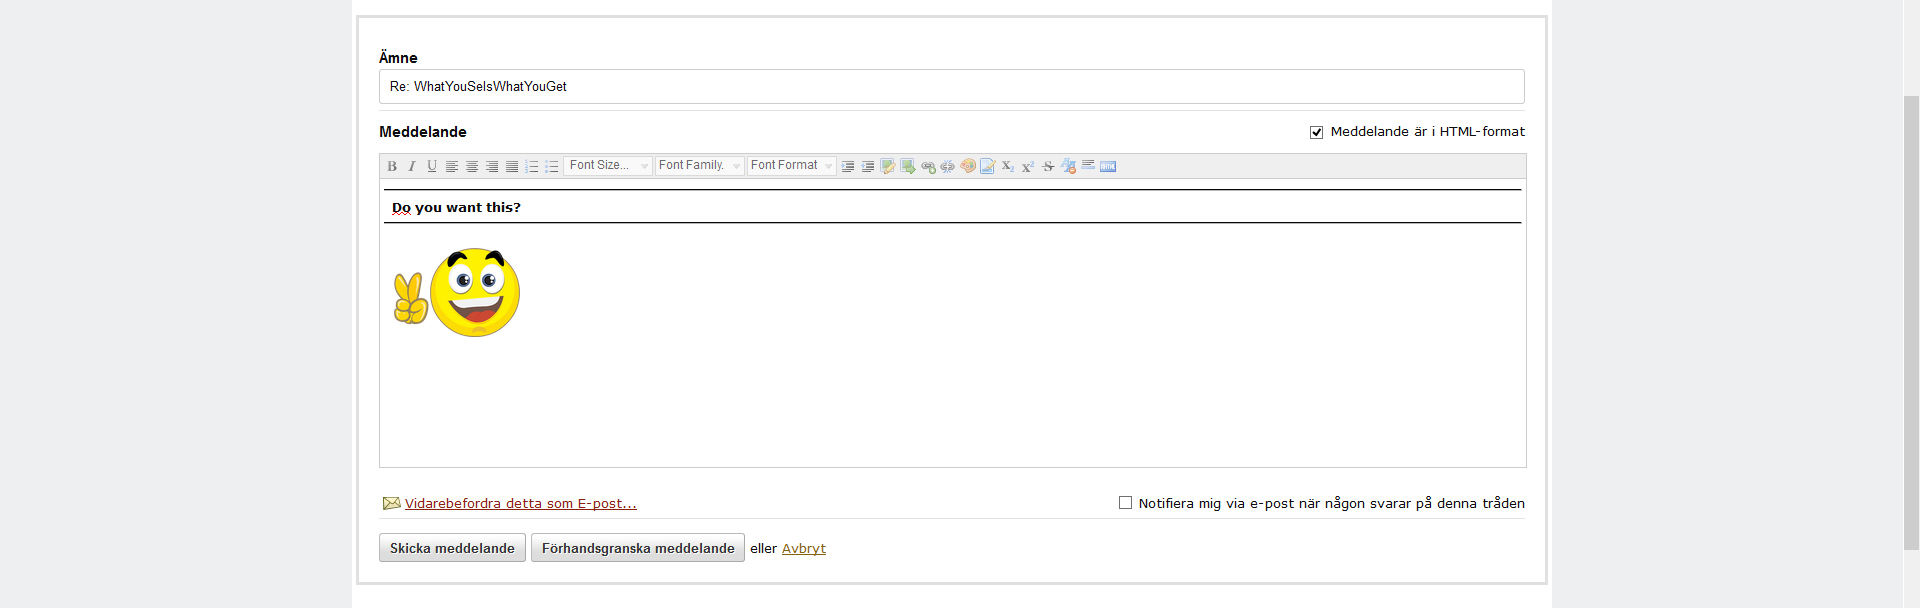Open Vidarebefordra detta som E-post link

(520, 504)
